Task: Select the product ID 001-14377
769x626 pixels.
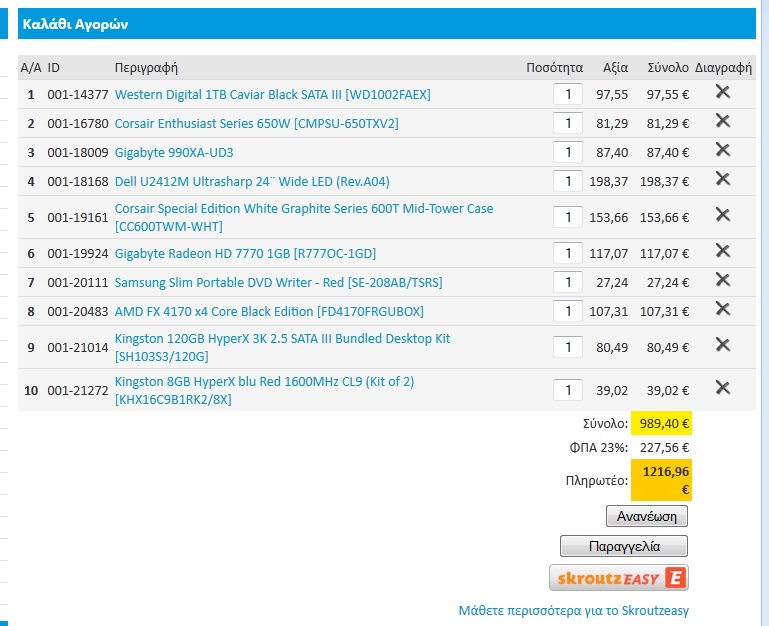Action: [77, 95]
